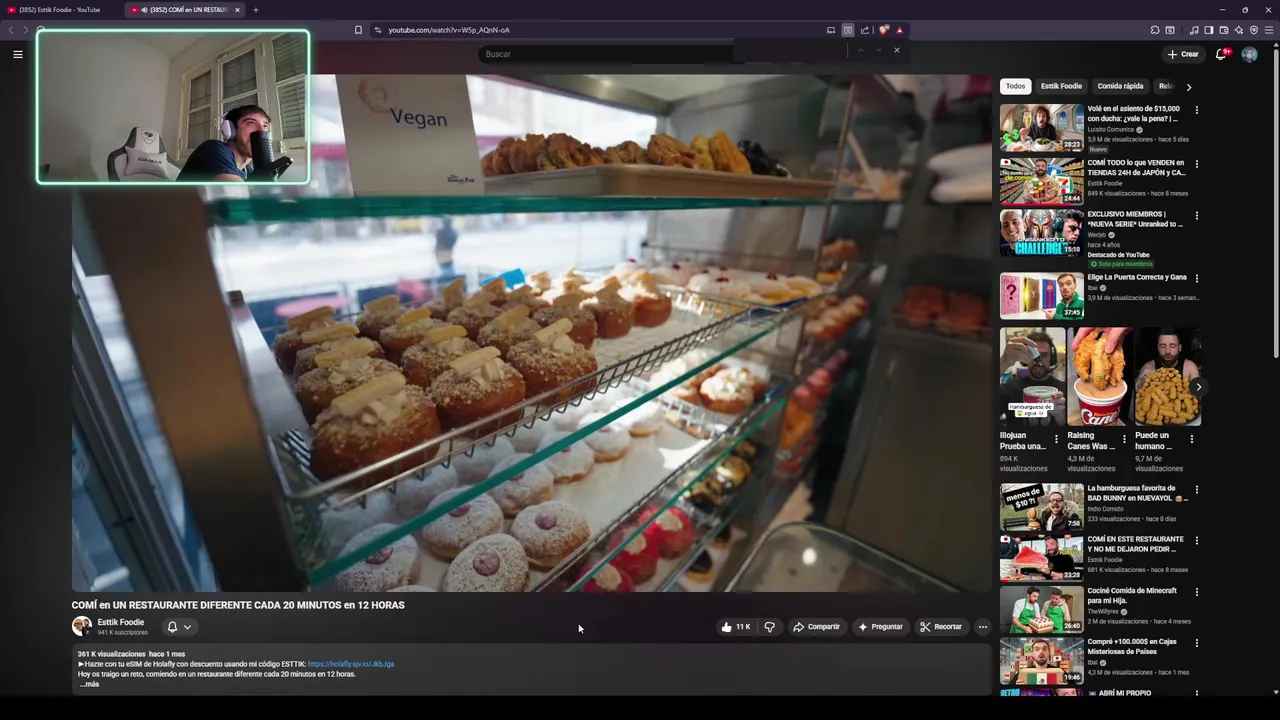This screenshot has width=1280, height=720.
Task: Open Puede un humano short thumbnail
Action: click(1167, 377)
